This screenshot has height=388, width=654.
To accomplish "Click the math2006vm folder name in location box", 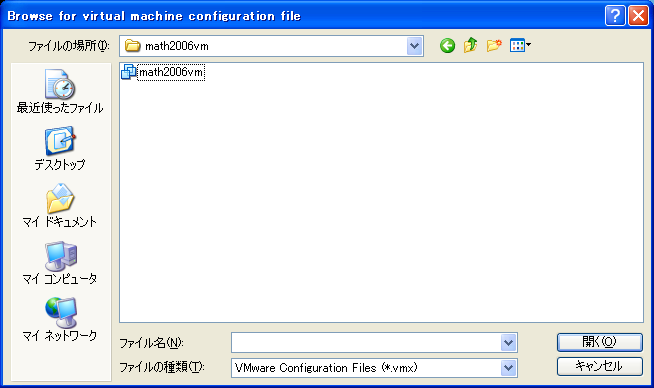I will tap(177, 46).
